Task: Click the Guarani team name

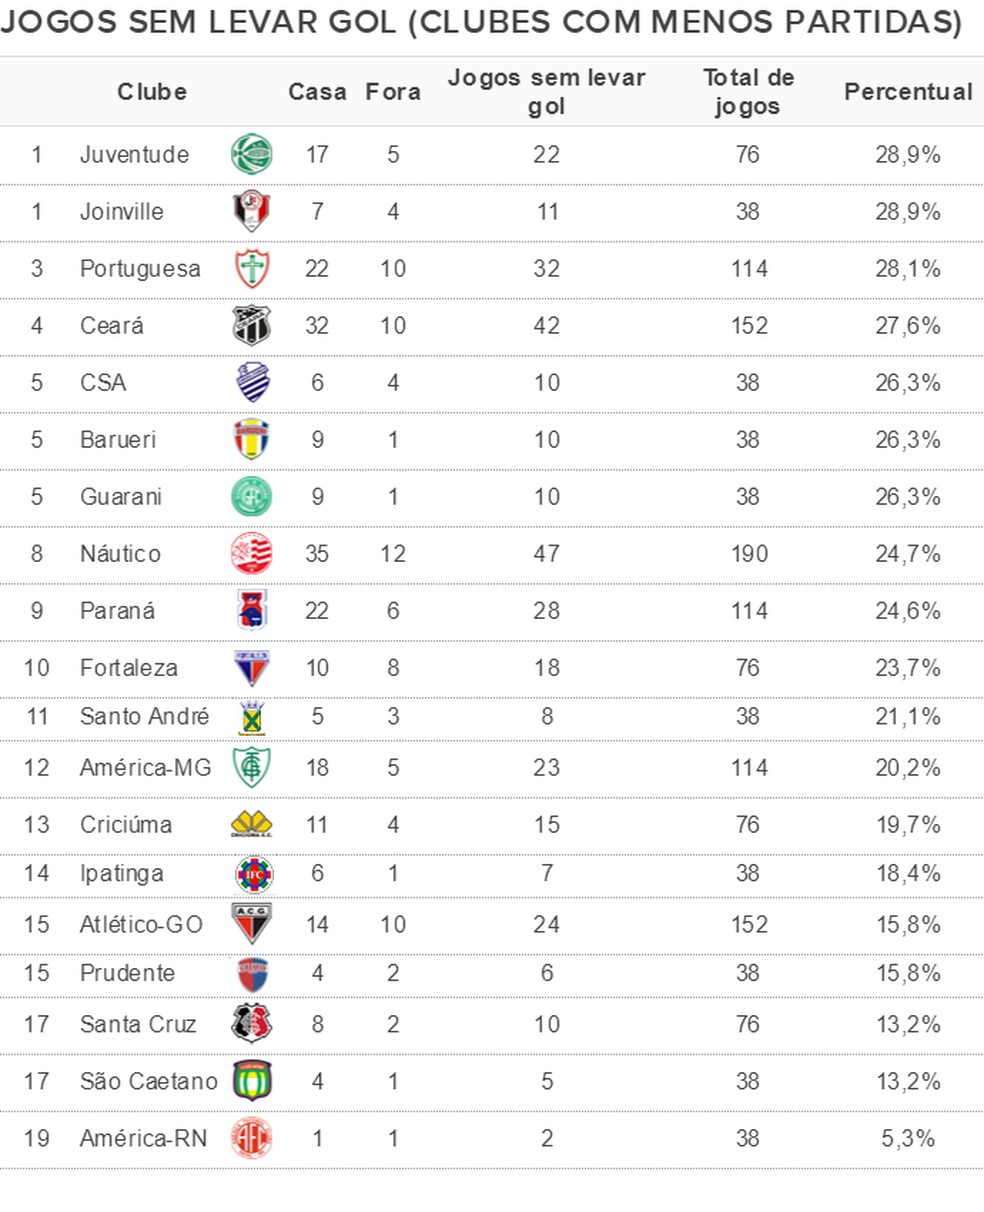Action: 121,496
